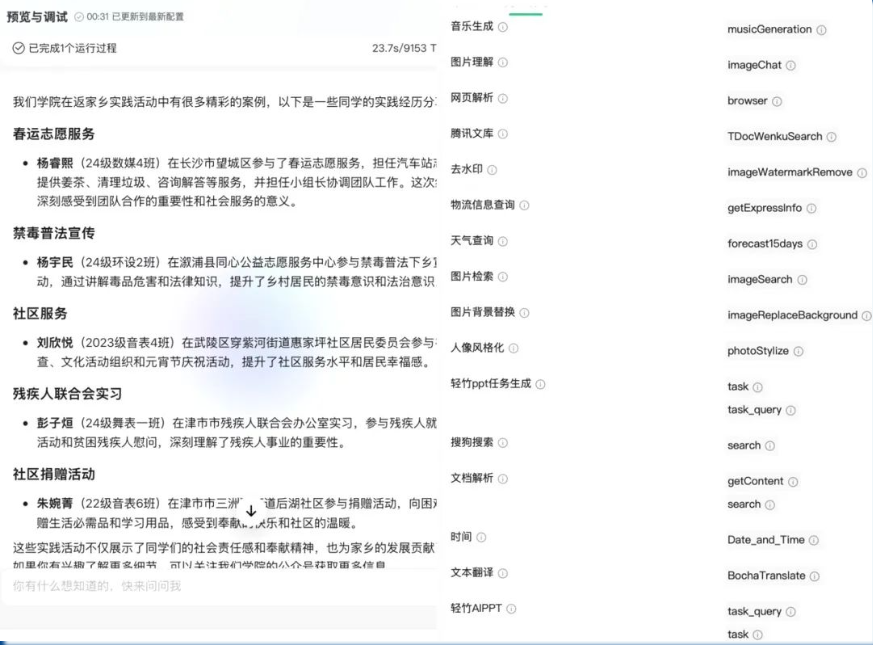Open the info icon for 图片检索
The image size is (873, 645).
point(503,277)
